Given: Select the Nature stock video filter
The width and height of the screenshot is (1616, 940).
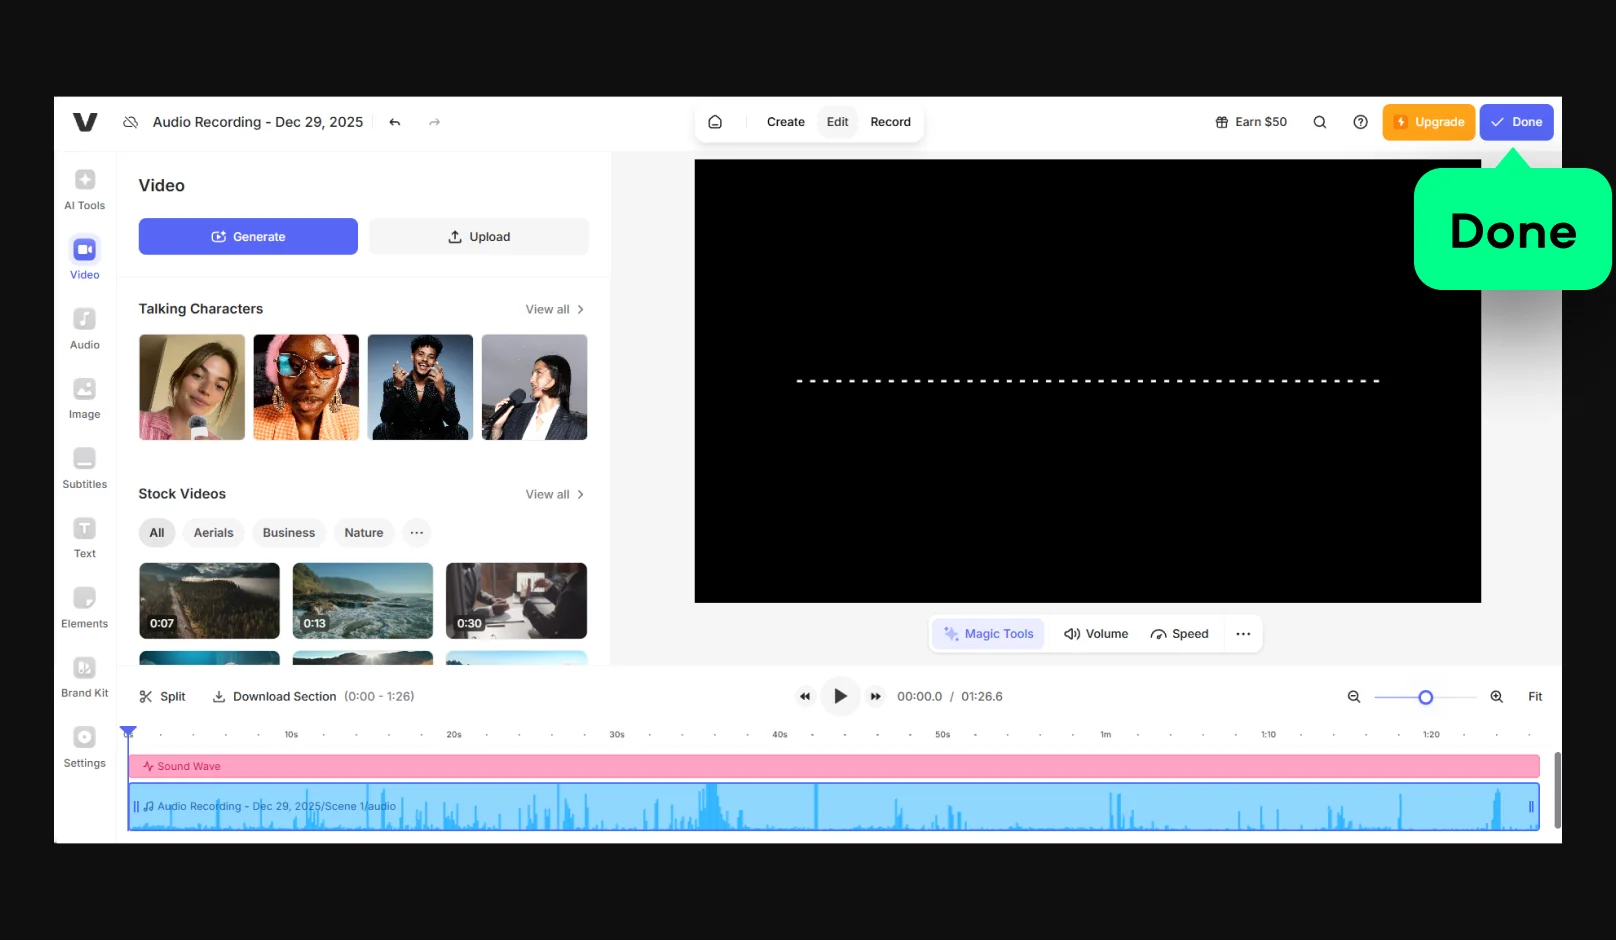Looking at the screenshot, I should 364,533.
